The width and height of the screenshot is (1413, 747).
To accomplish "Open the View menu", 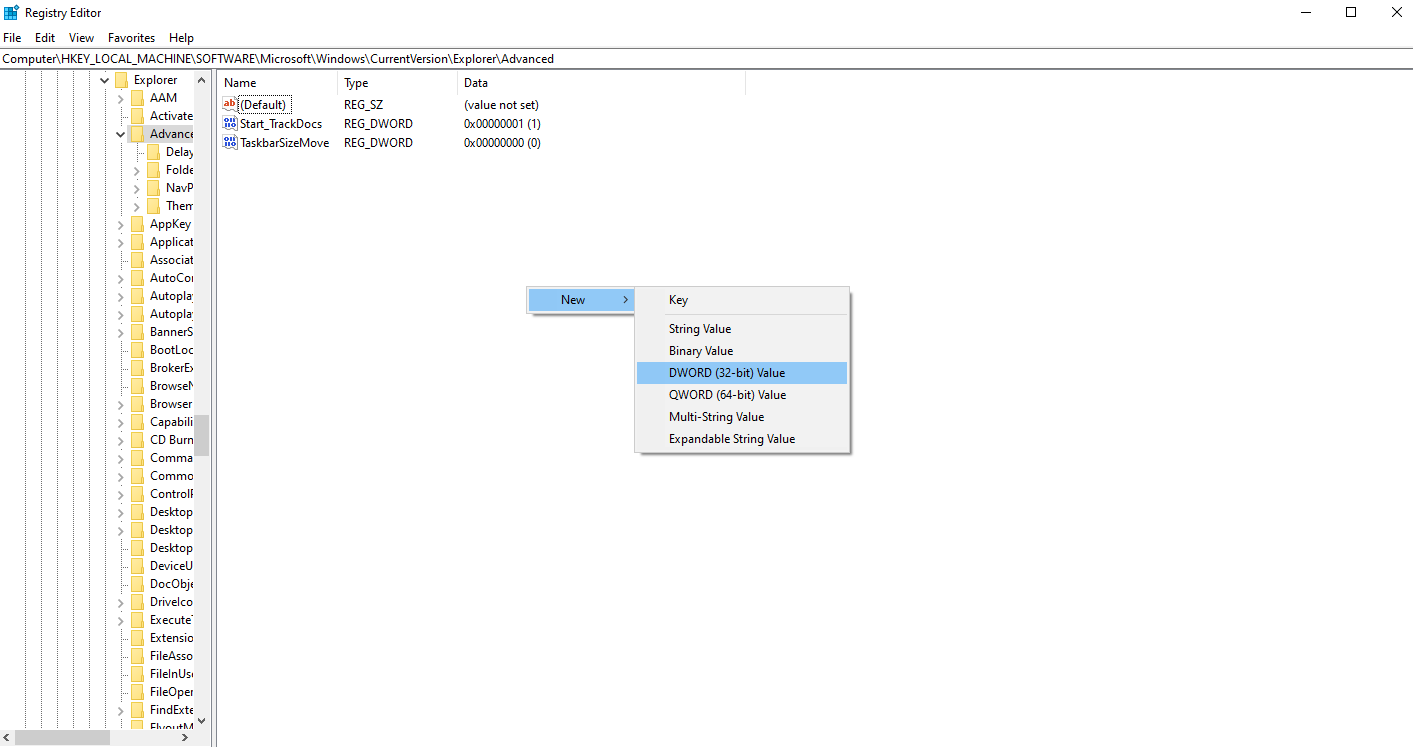I will (x=82, y=38).
